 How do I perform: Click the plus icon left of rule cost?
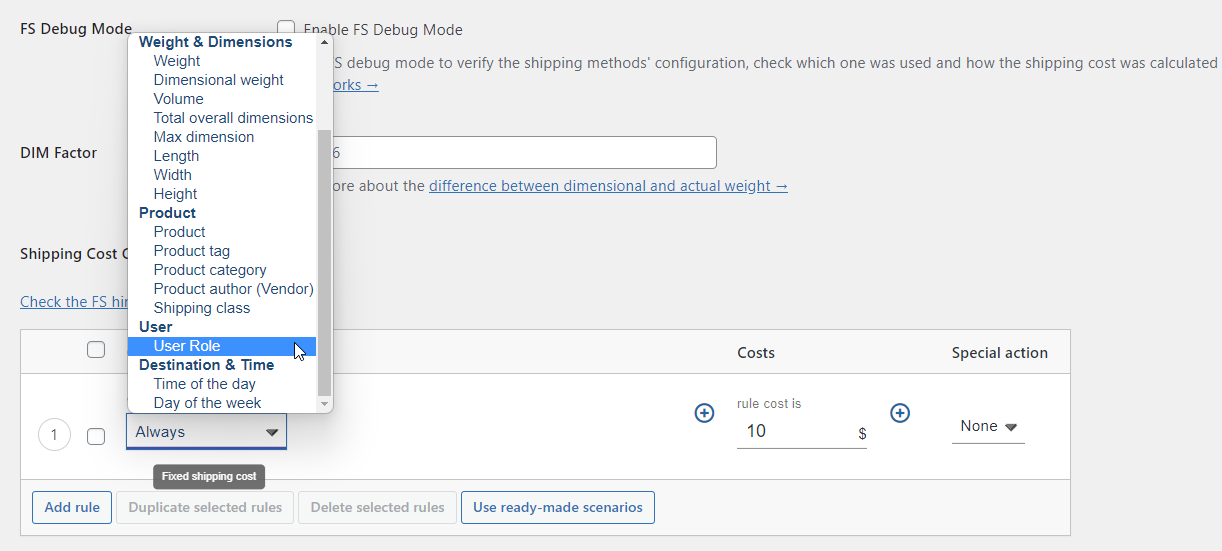tap(704, 413)
